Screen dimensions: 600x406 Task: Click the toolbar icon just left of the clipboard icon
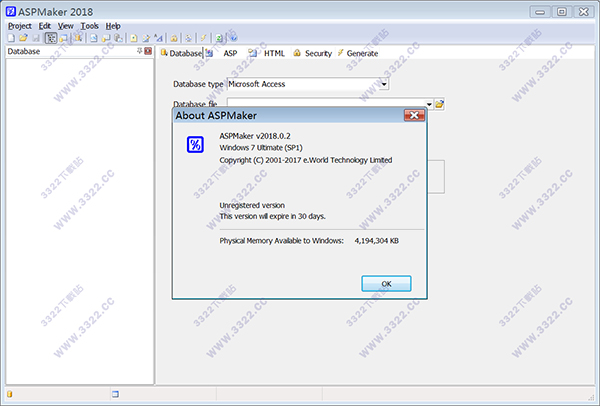point(106,38)
